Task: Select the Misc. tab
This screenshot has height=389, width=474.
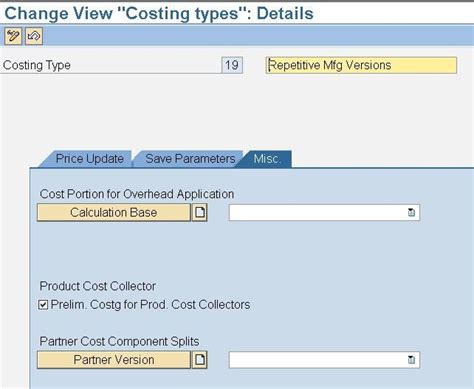Action: coord(267,159)
